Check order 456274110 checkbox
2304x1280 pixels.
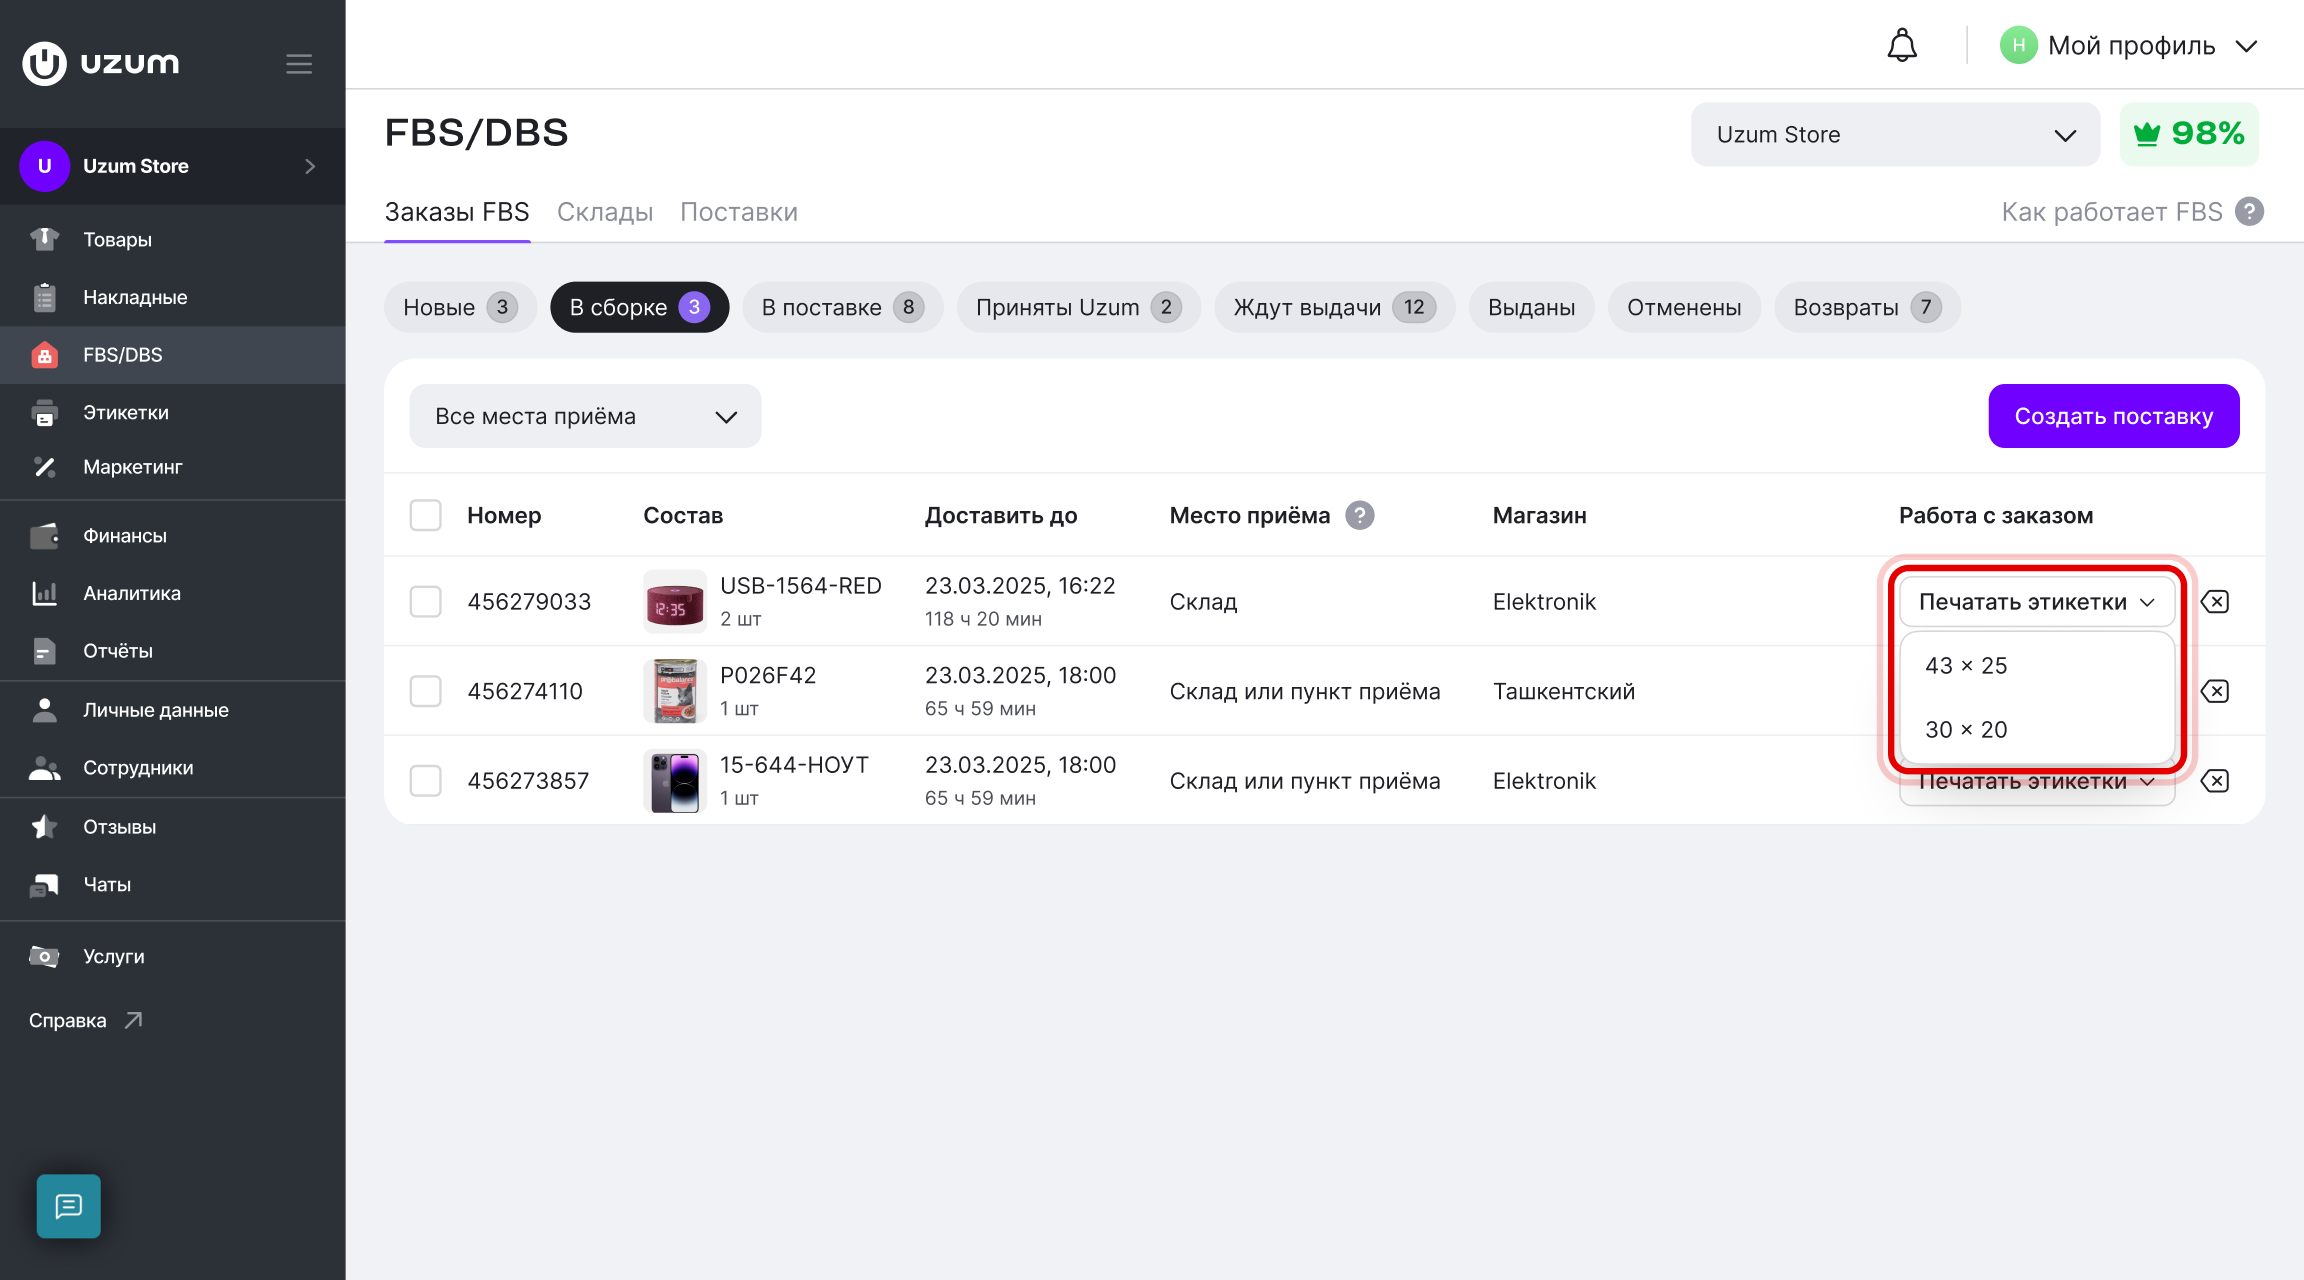point(426,691)
